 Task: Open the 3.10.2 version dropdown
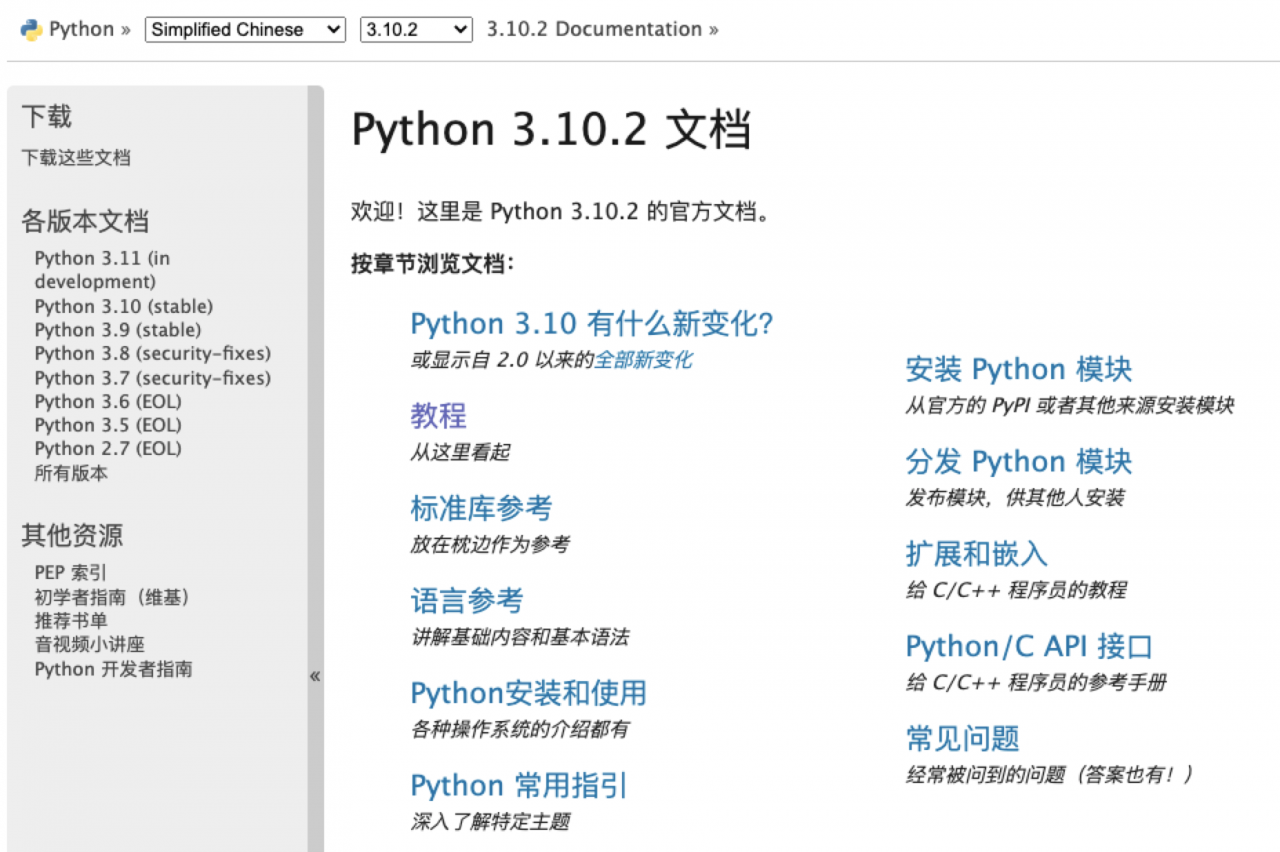click(415, 30)
